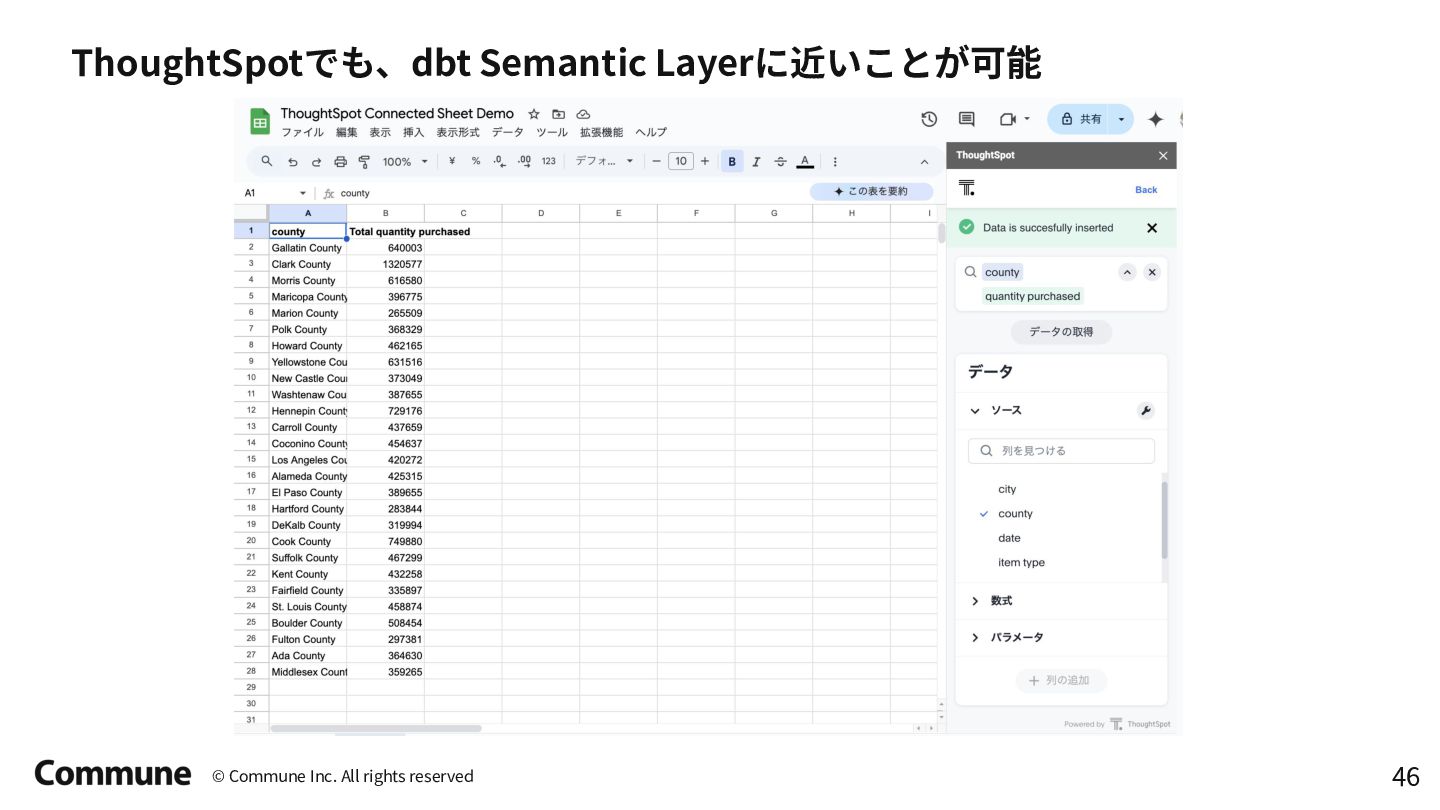Image resolution: width=1440 pixels, height=810 pixels.
Task: Expand the パラメータ parameters section
Action: point(975,638)
